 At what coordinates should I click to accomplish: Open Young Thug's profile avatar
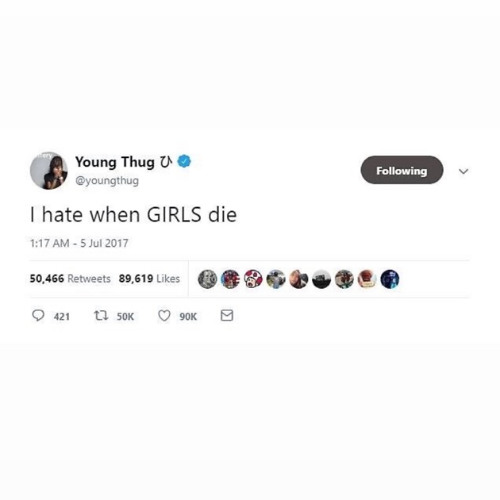49,171
